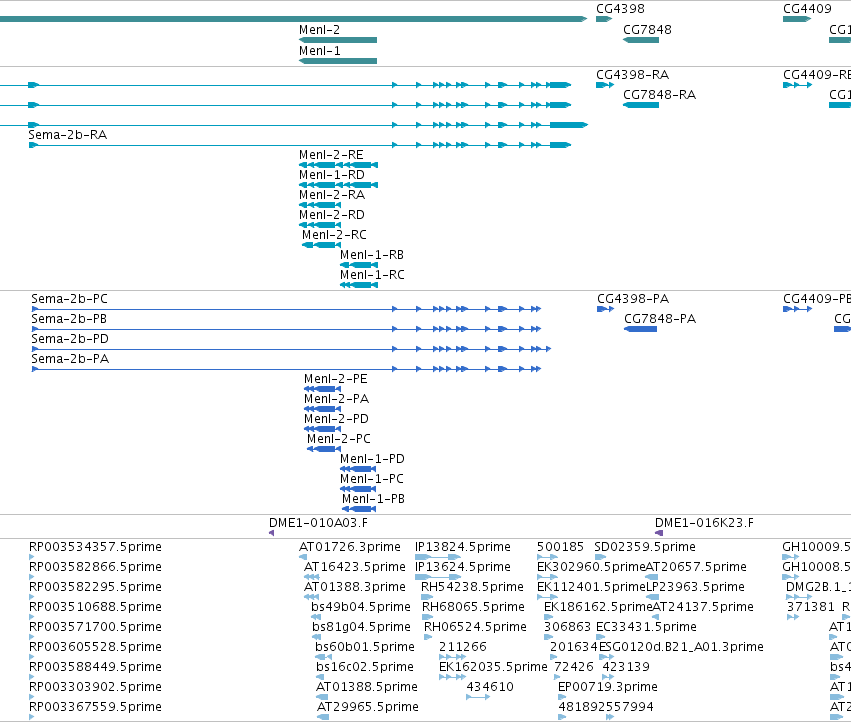The image size is (851, 722).
Task: Click the DME1-010A03.F marker
Action: [271, 533]
